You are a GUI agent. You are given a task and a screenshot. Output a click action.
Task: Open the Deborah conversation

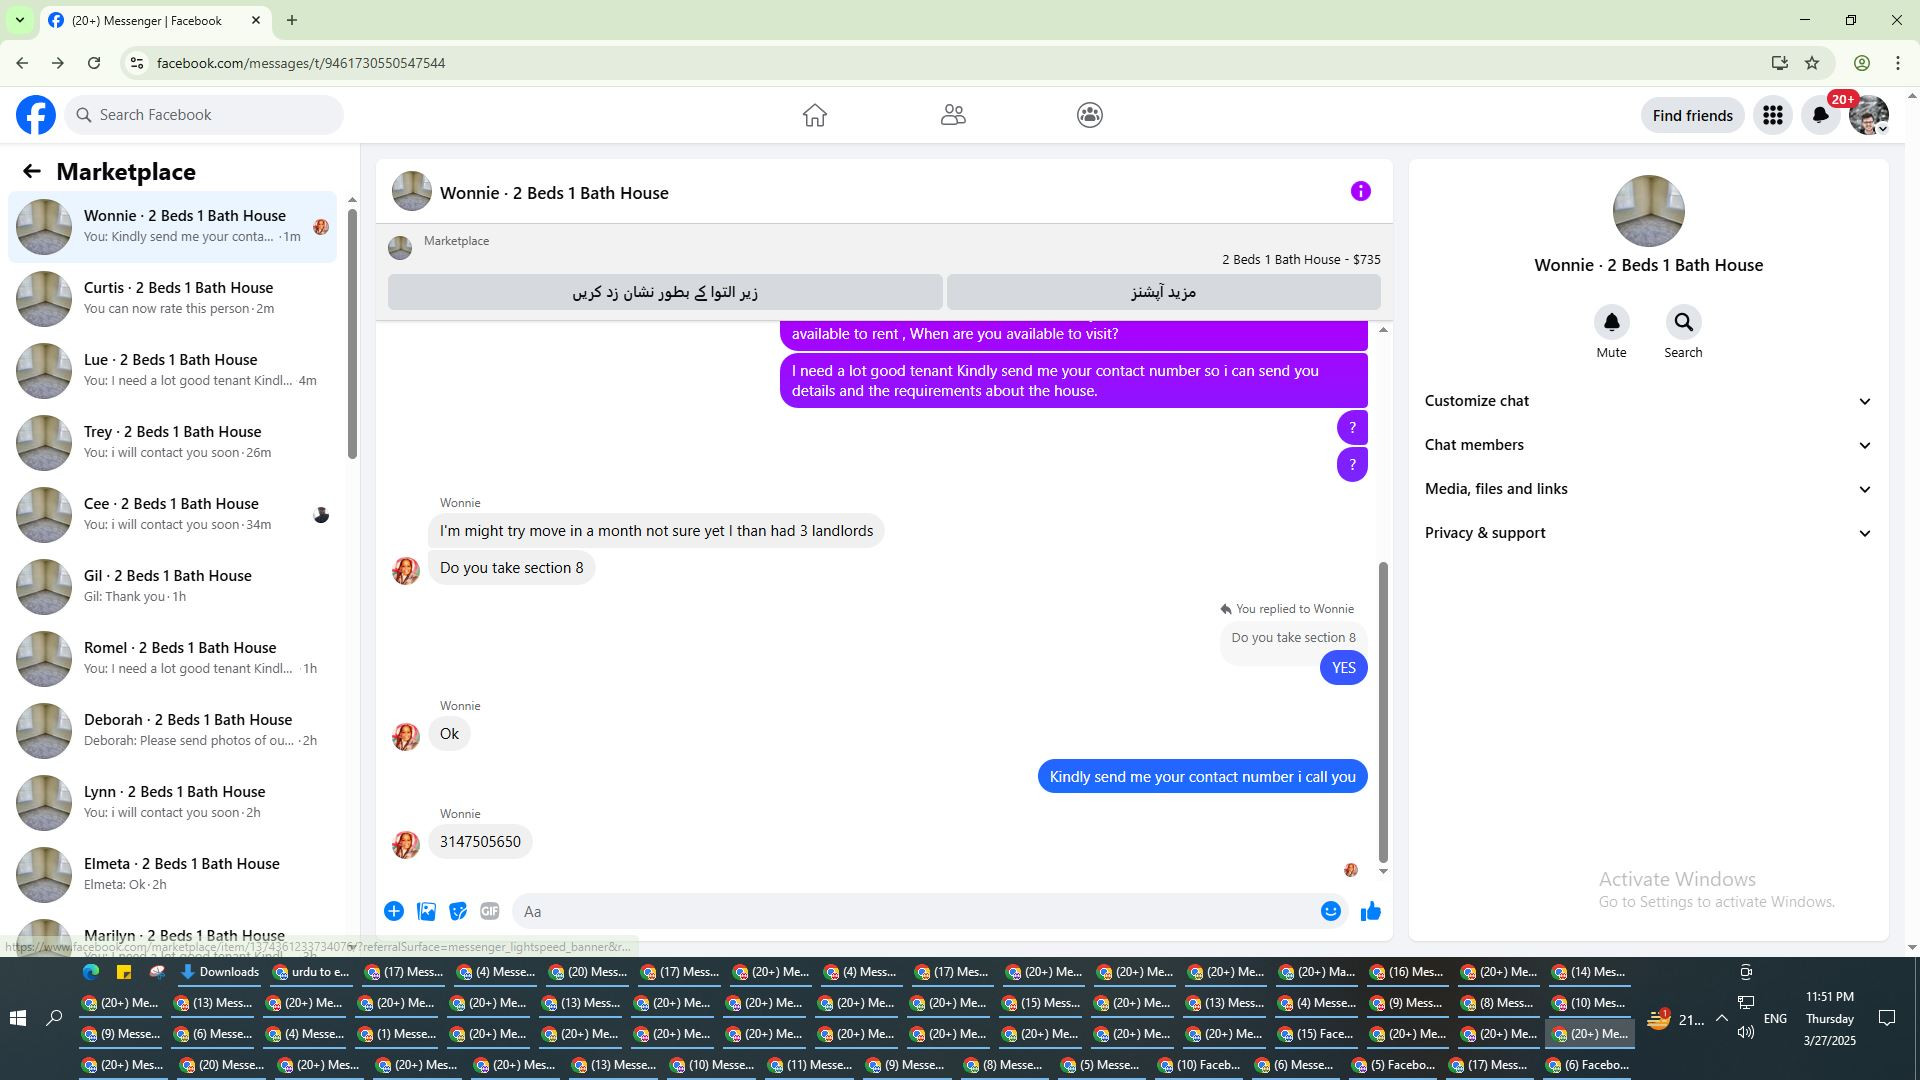(x=172, y=730)
